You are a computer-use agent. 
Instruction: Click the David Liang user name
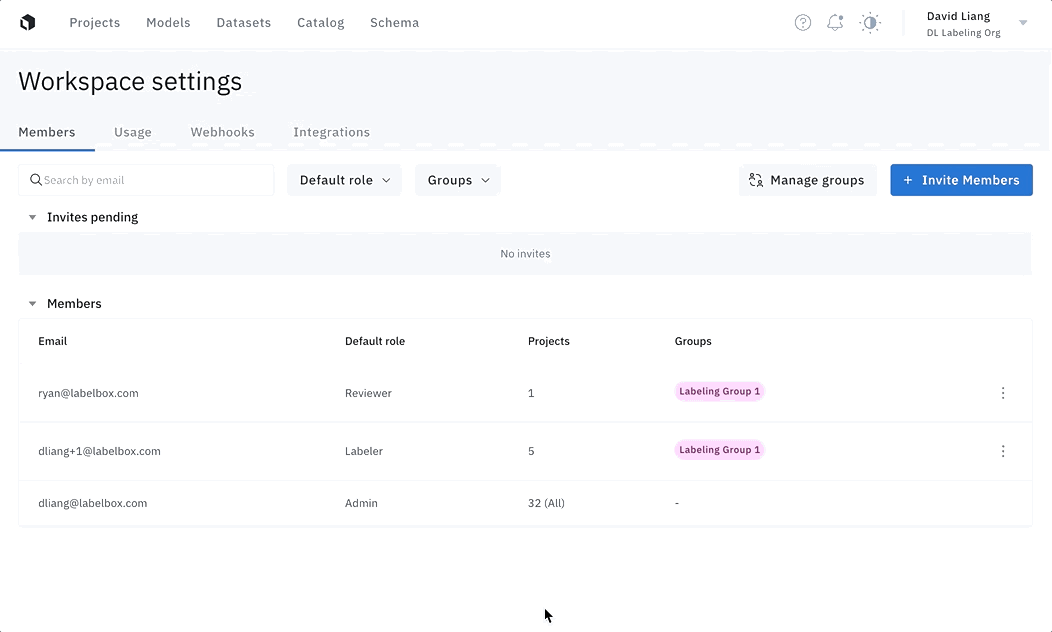[958, 16]
